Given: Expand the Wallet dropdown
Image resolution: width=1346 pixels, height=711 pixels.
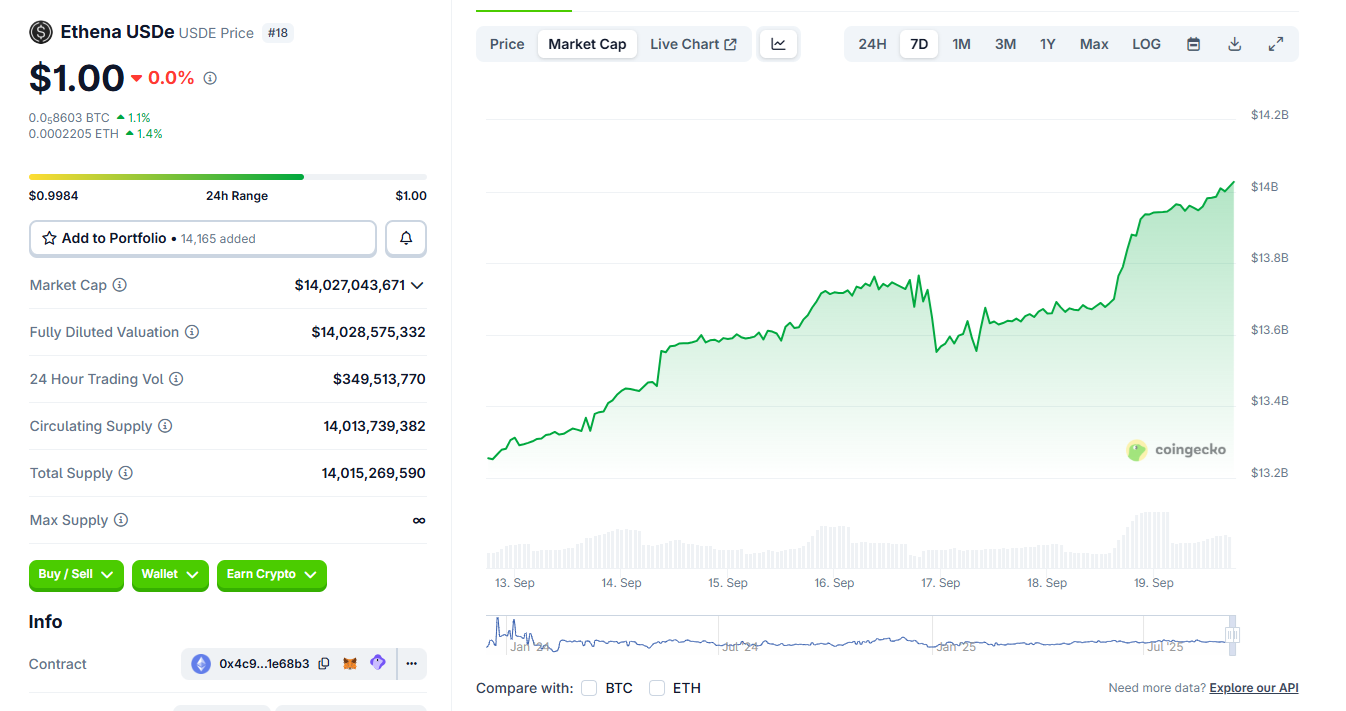Looking at the screenshot, I should (x=170, y=575).
